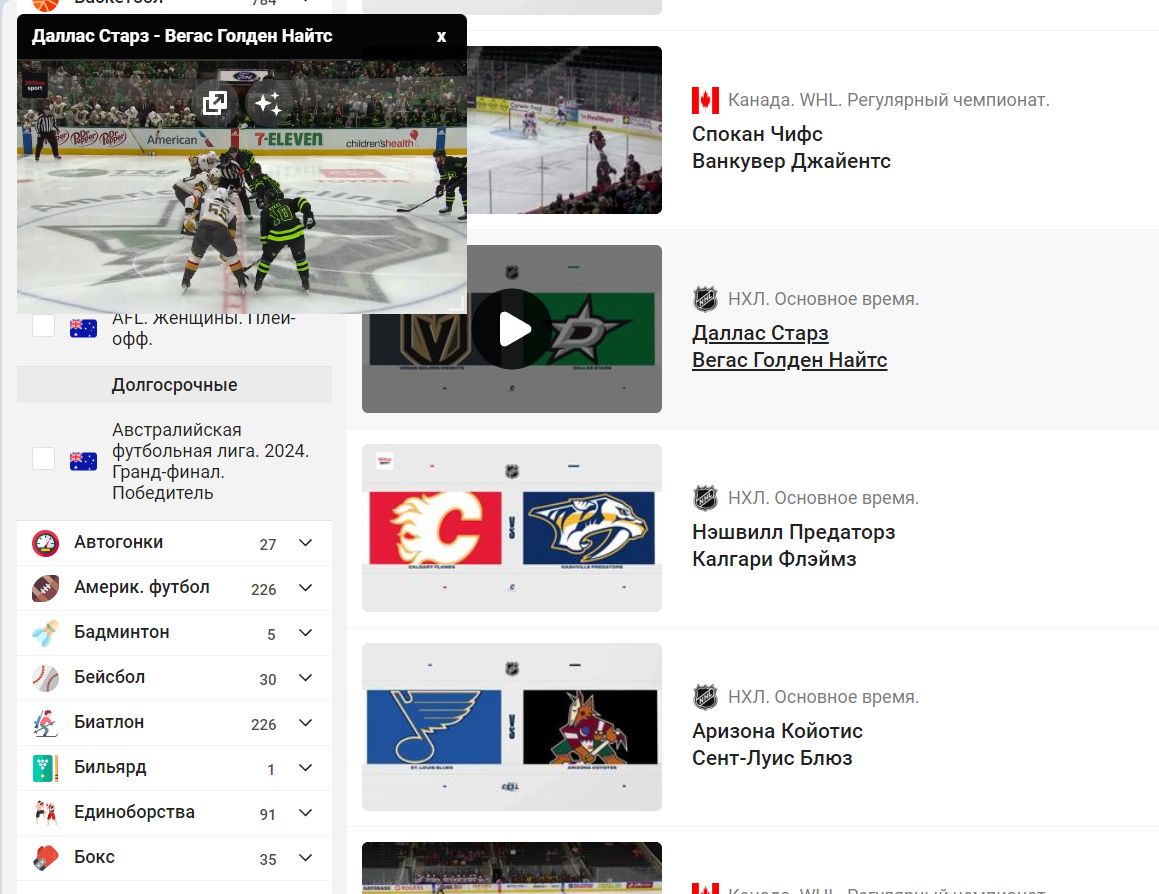Click the American football ball icon

(45, 588)
